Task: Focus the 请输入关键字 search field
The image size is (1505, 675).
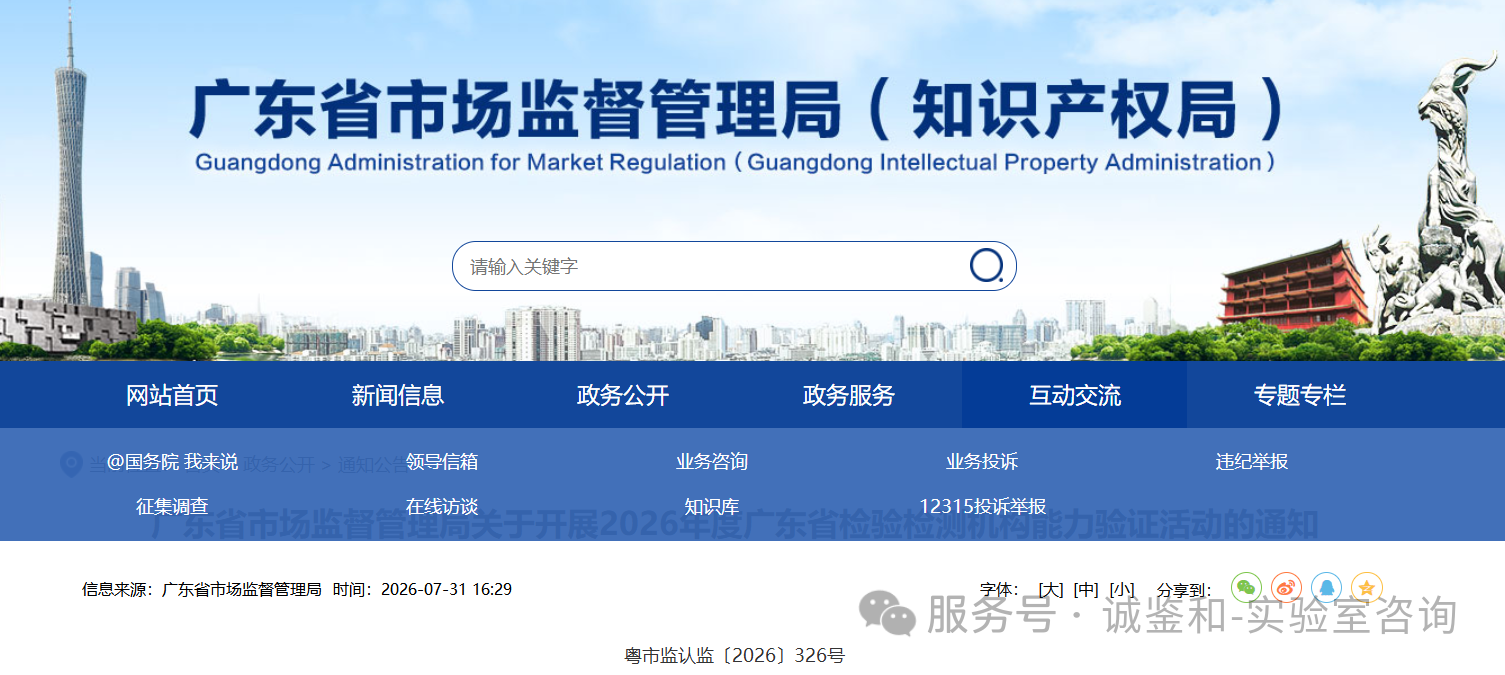Action: point(734,266)
